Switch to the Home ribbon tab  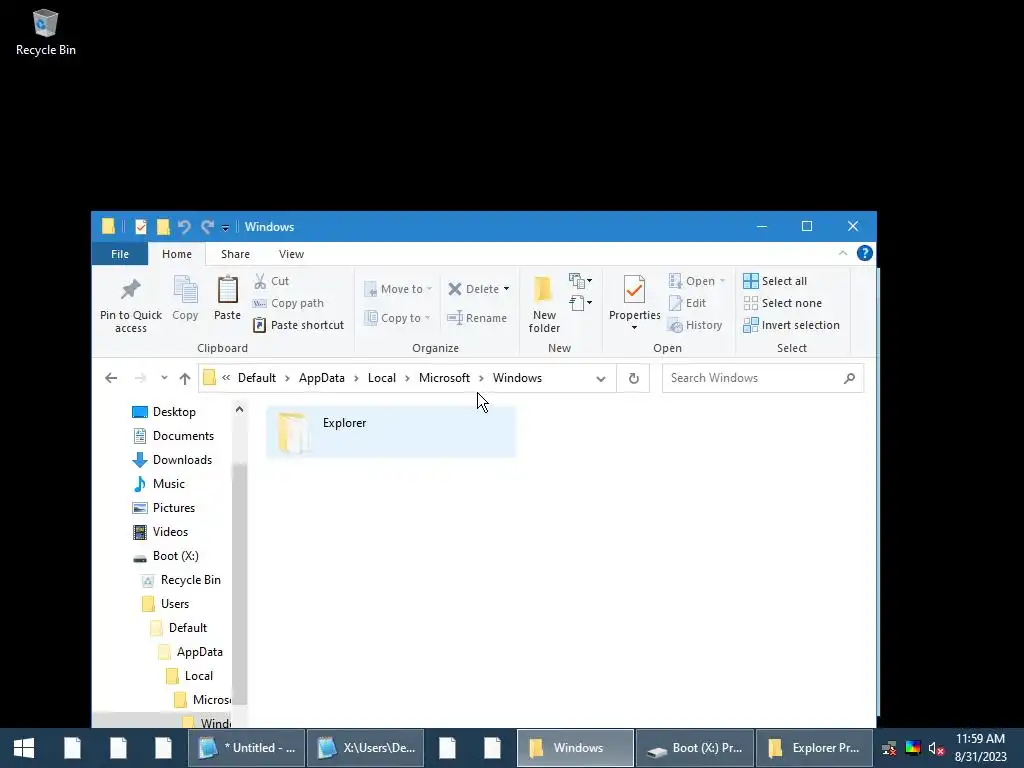click(x=177, y=254)
